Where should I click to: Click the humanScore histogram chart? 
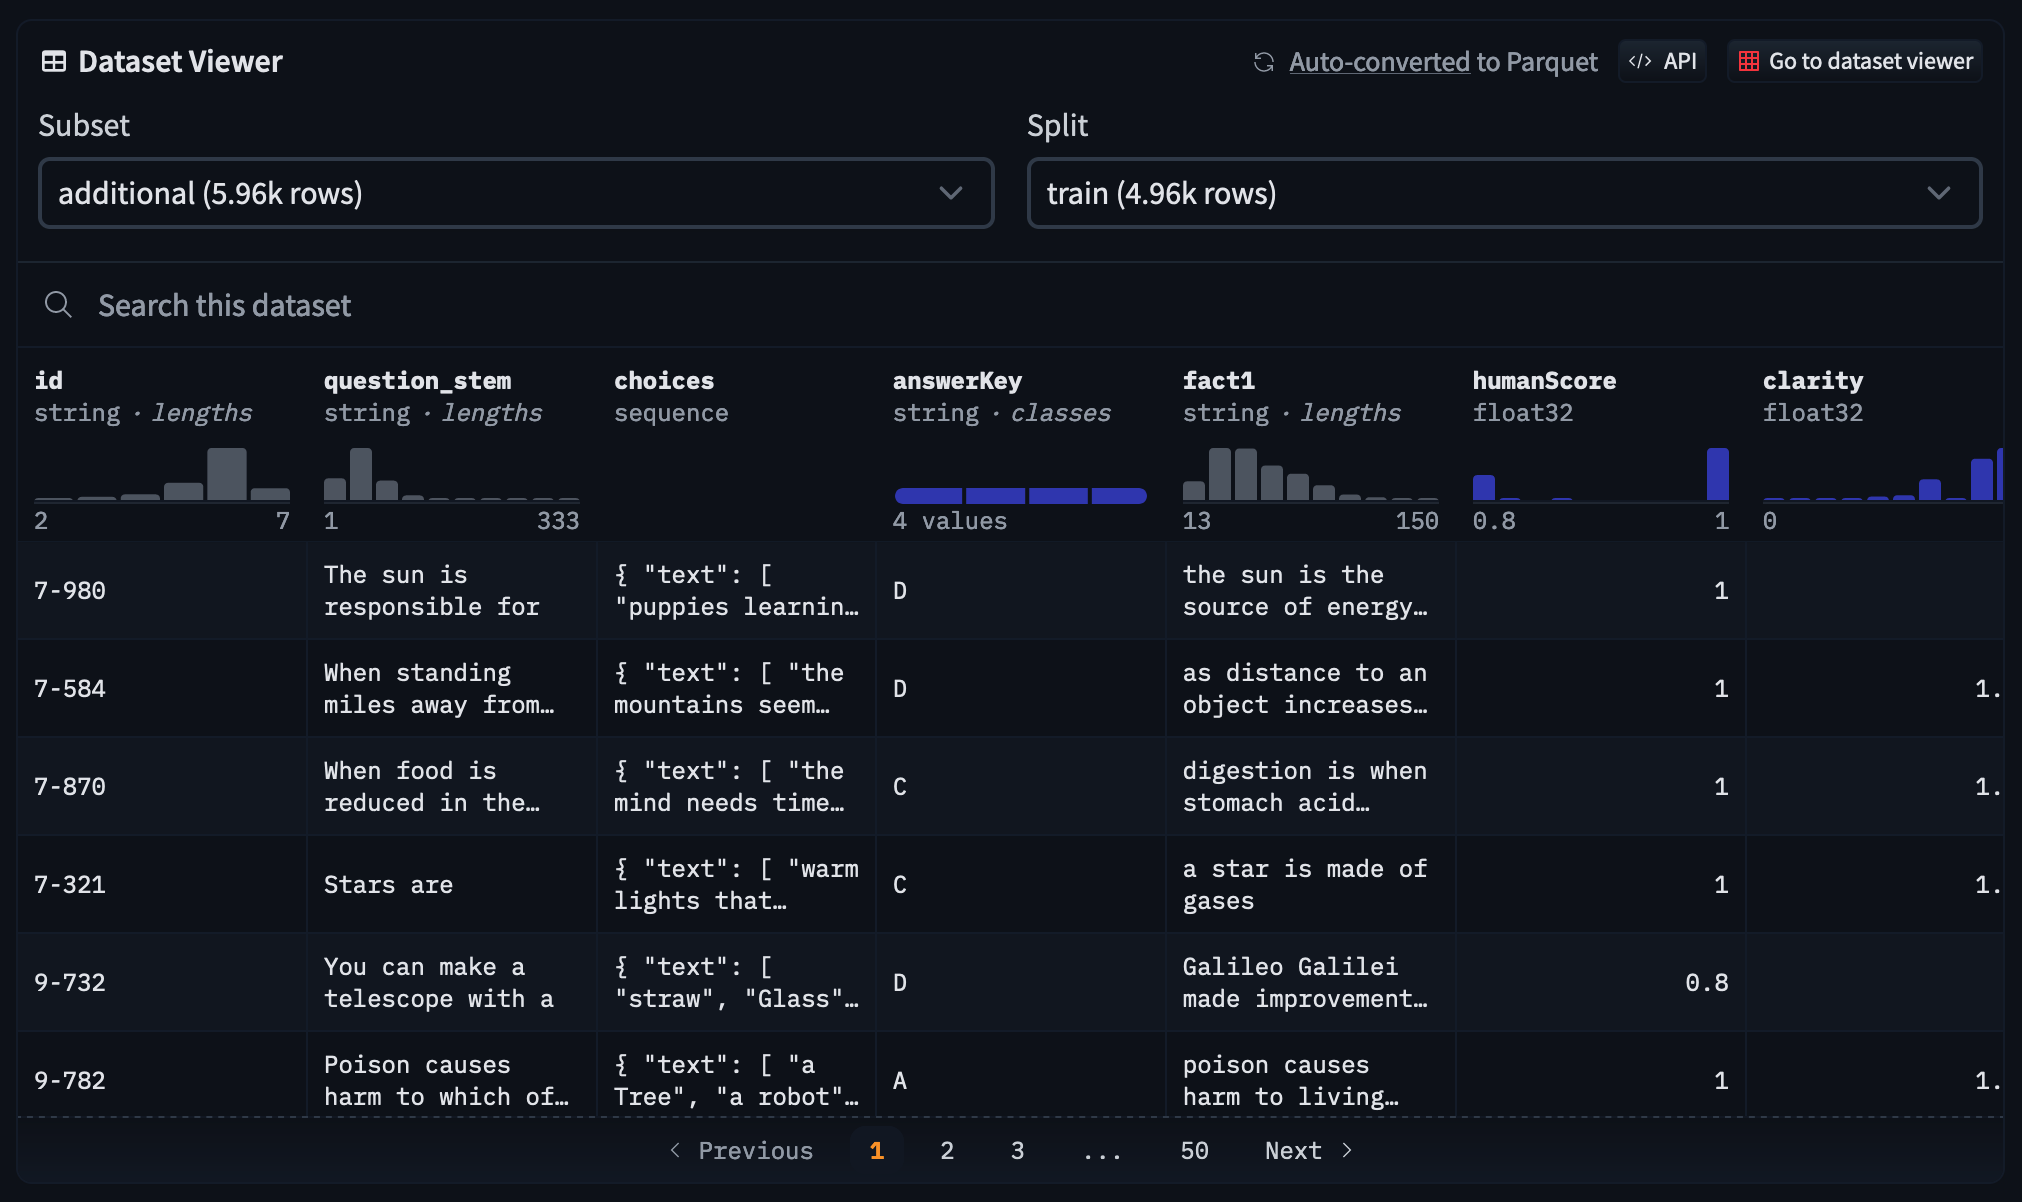[x=1598, y=485]
